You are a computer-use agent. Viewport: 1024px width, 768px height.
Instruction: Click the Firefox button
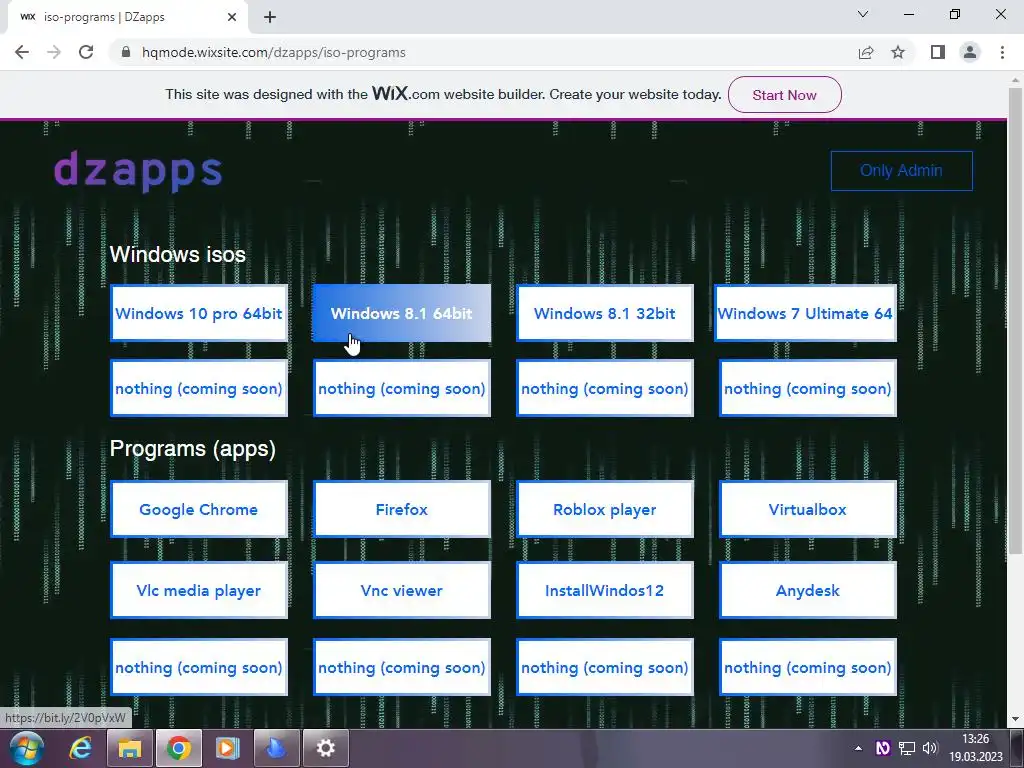click(x=402, y=509)
